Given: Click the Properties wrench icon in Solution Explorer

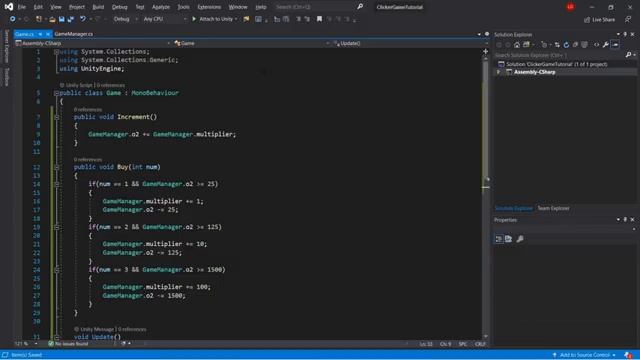Looking at the screenshot, I should pyautogui.click(x=606, y=45).
